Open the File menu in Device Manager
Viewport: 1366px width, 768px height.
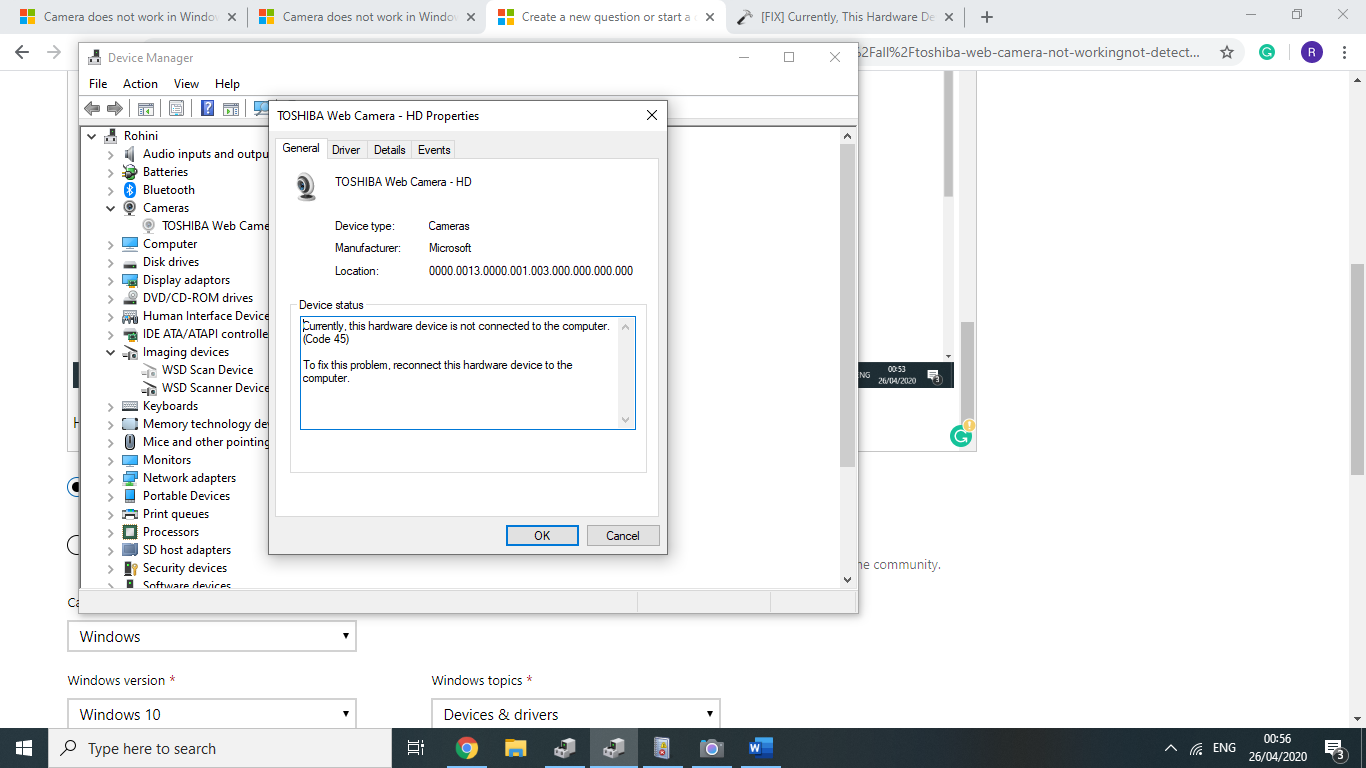[98, 84]
